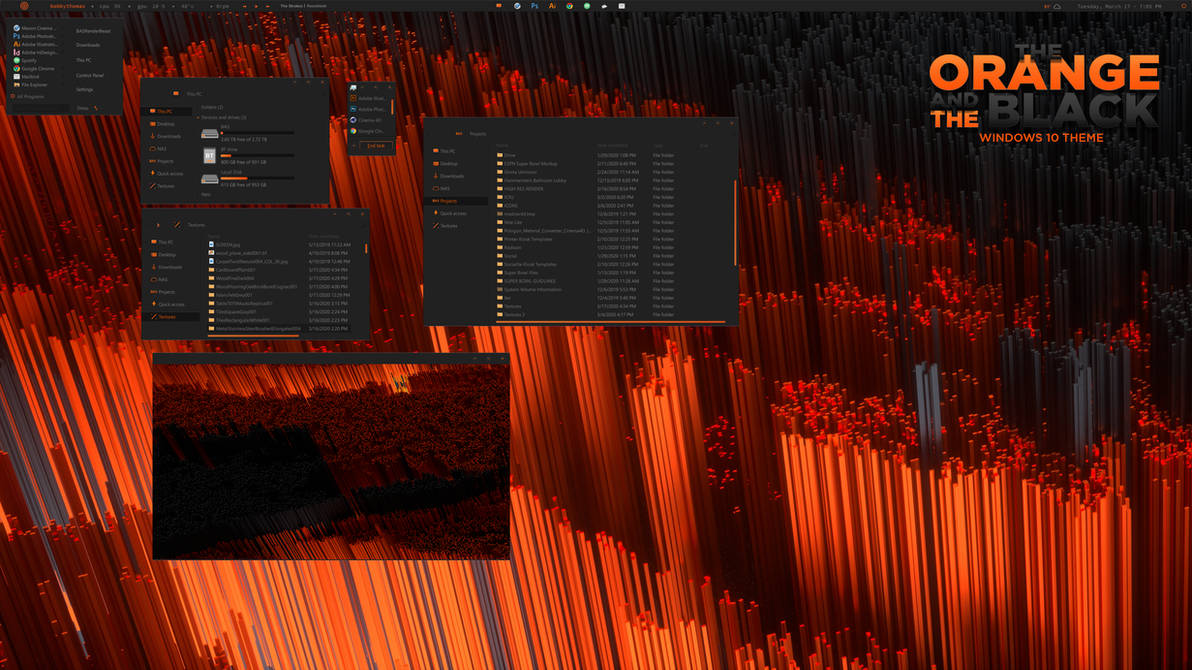Viewport: 1192px width, 670px height.
Task: Click the Sleep button in the start menu
Action: (83, 108)
